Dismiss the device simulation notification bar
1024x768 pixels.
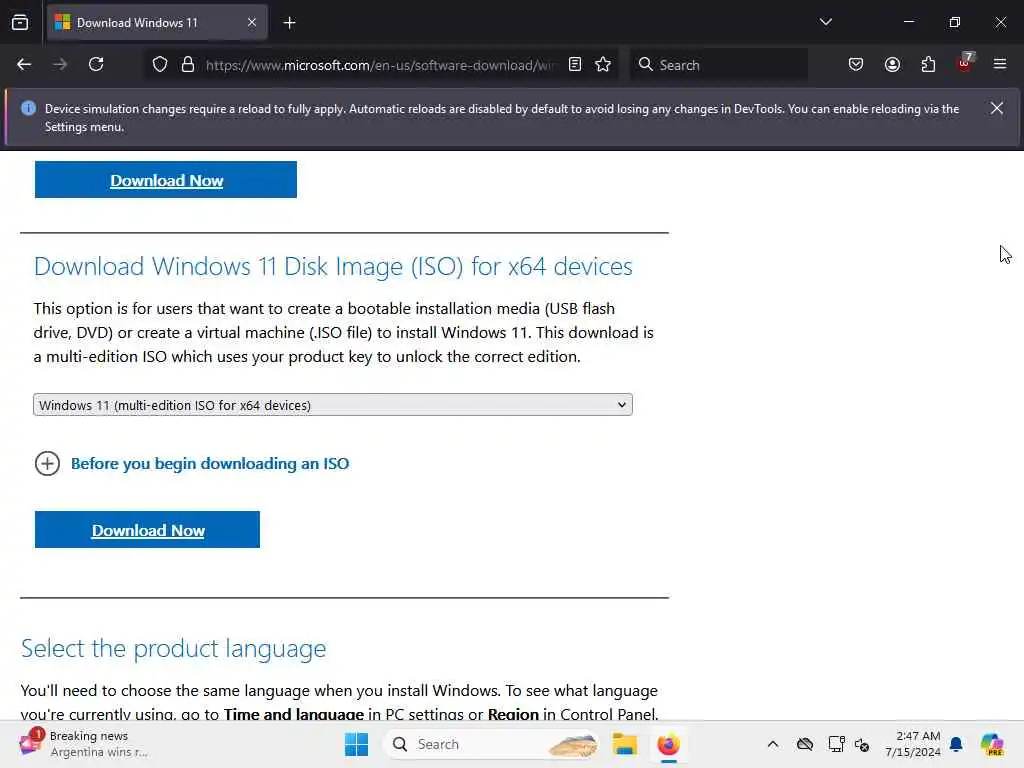point(997,108)
